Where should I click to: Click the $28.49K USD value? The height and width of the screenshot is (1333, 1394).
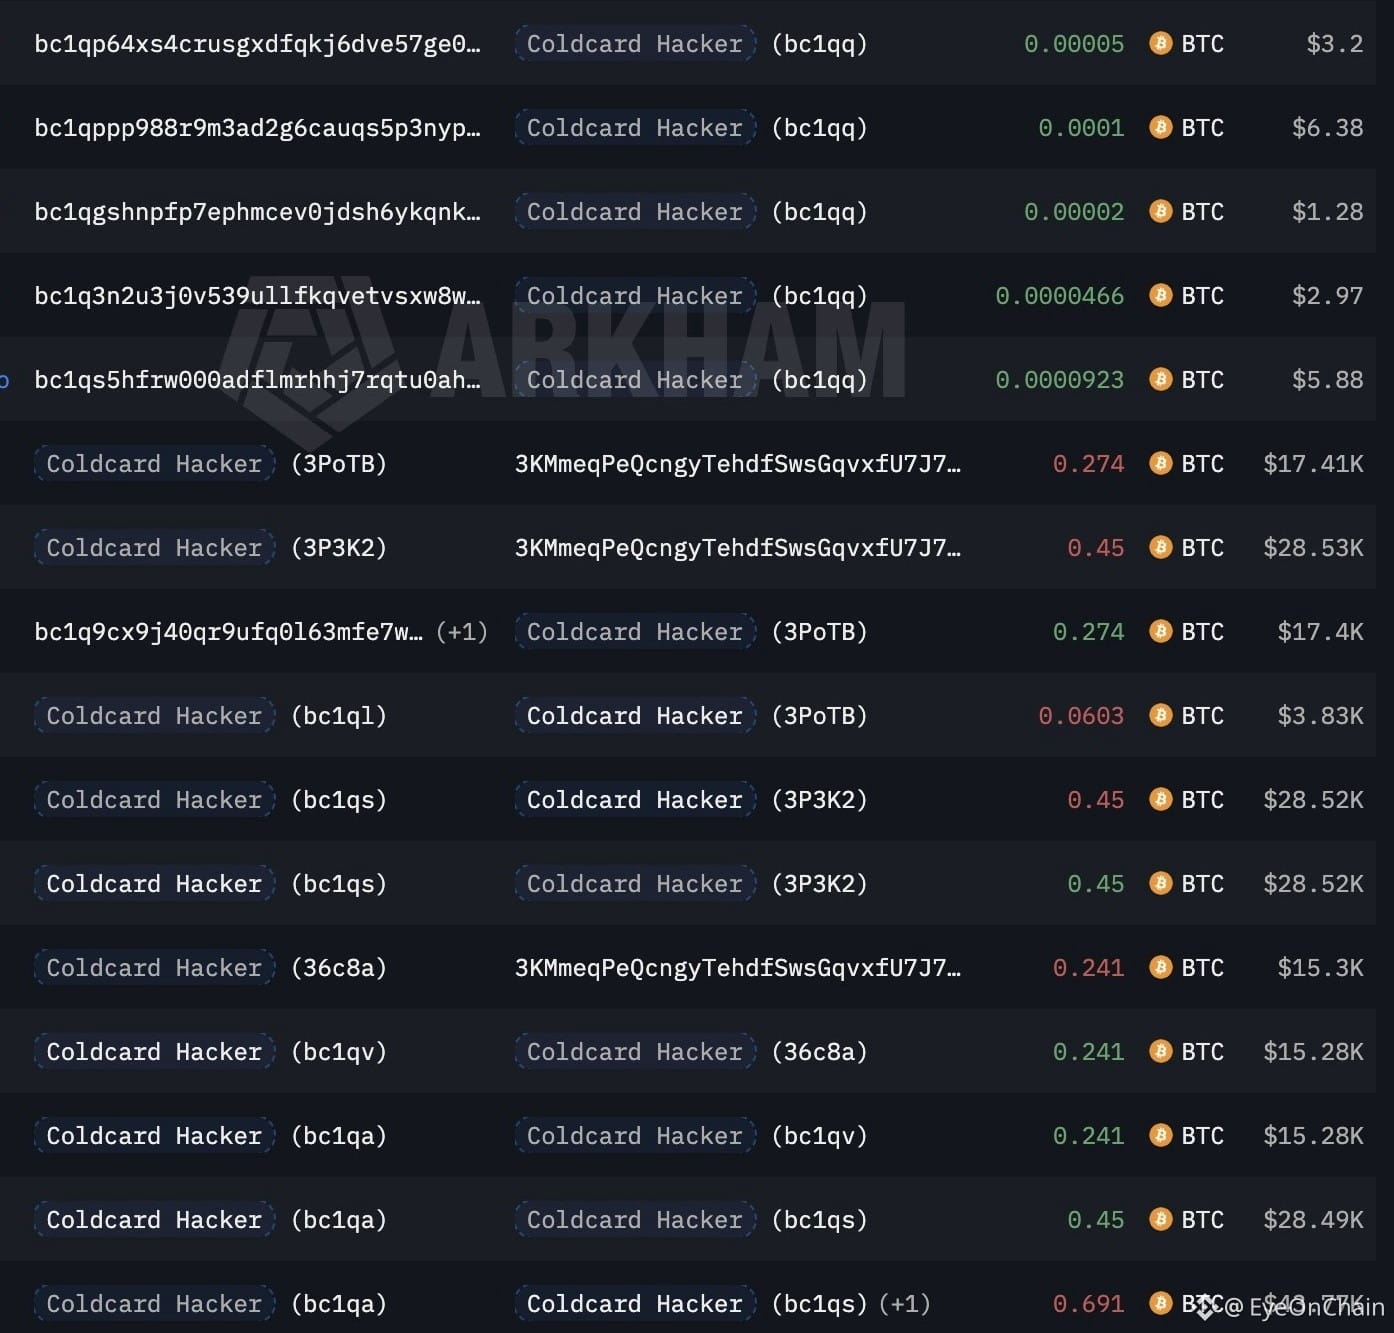pyautogui.click(x=1313, y=1220)
